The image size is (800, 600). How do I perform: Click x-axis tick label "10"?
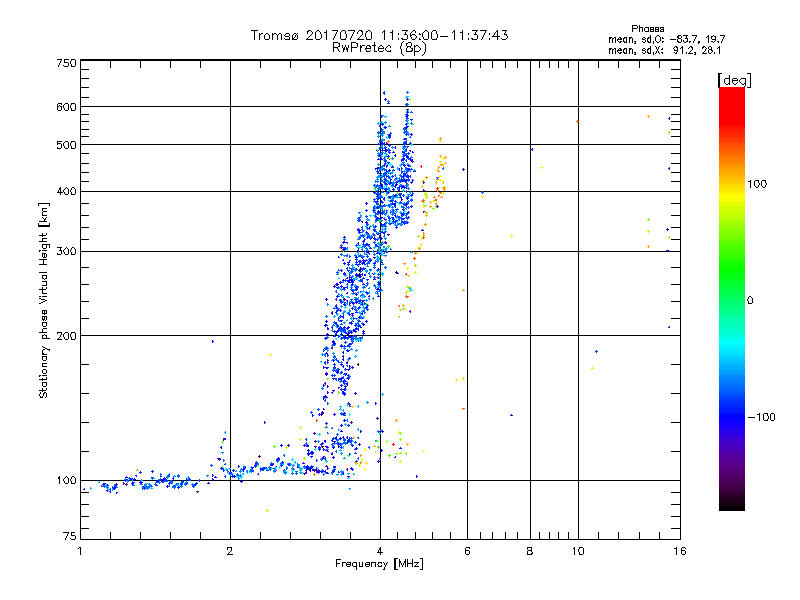(578, 551)
